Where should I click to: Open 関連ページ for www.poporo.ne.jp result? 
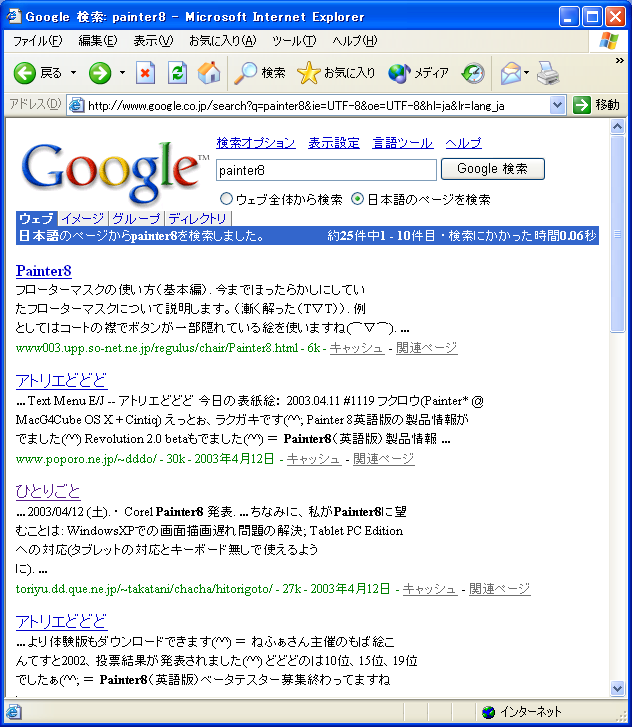(x=383, y=459)
